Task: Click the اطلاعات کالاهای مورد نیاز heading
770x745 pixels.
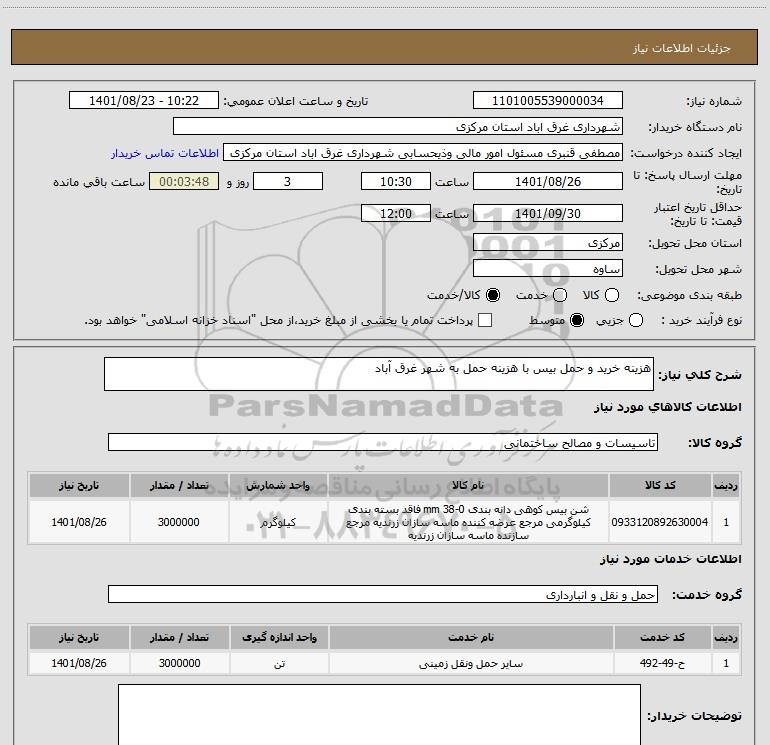Action: click(x=668, y=407)
